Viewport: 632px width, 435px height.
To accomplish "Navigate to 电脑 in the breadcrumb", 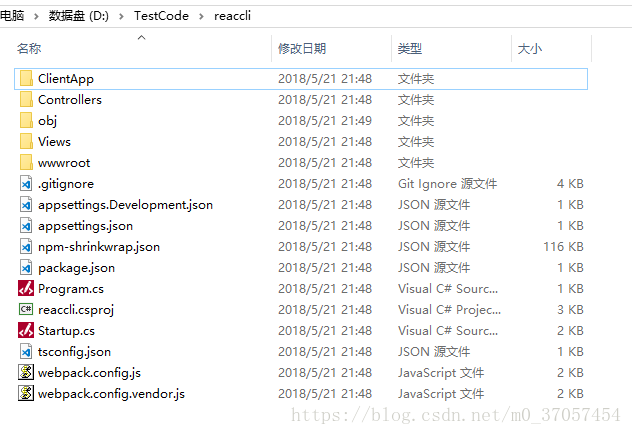I will [x=12, y=16].
